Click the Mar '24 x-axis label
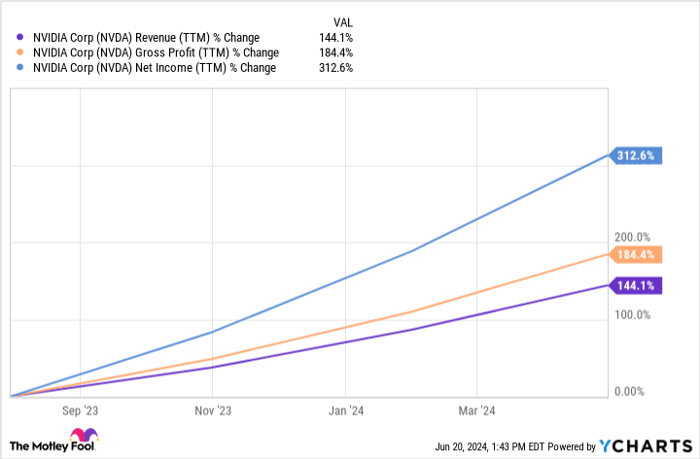 pos(476,410)
